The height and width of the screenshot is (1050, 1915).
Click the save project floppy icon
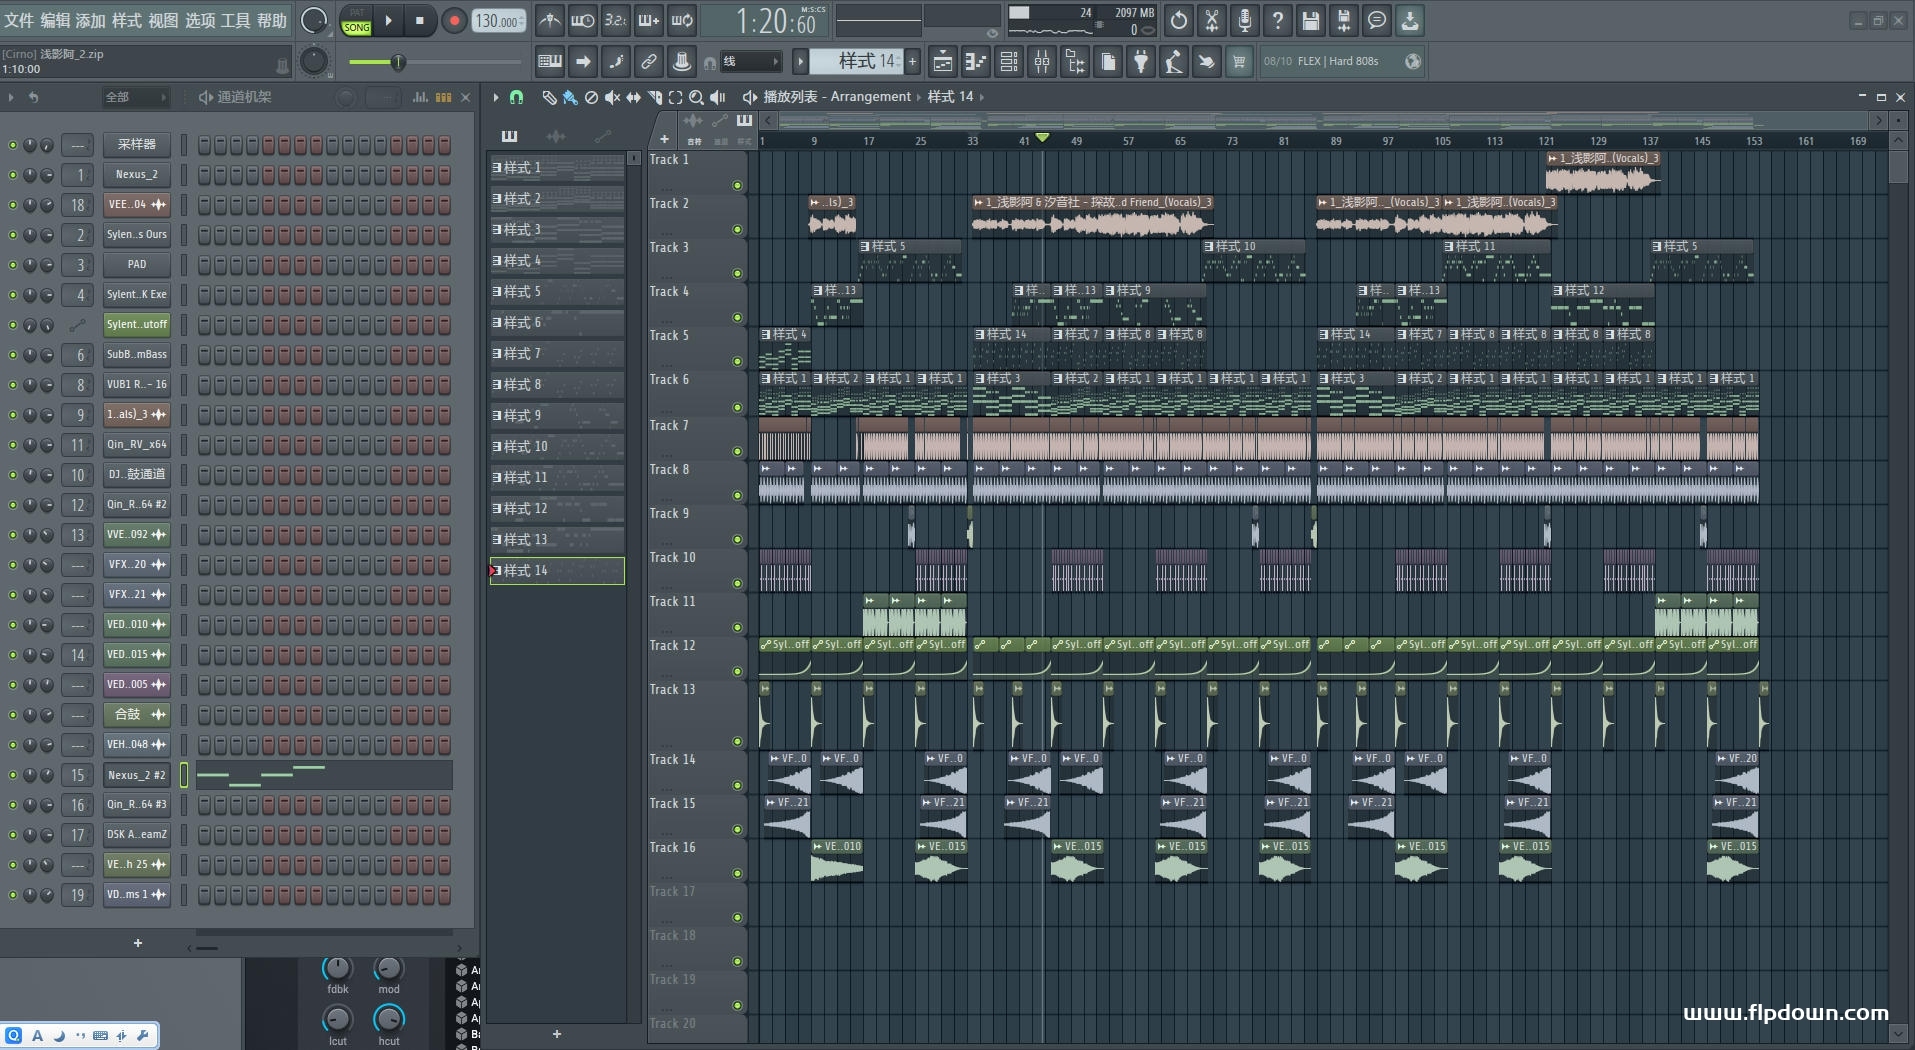[1310, 21]
